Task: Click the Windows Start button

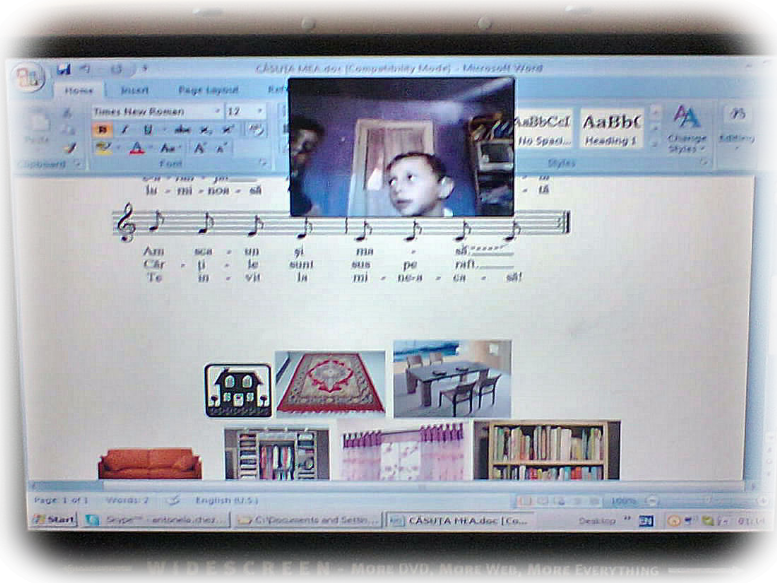Action: click(x=53, y=520)
